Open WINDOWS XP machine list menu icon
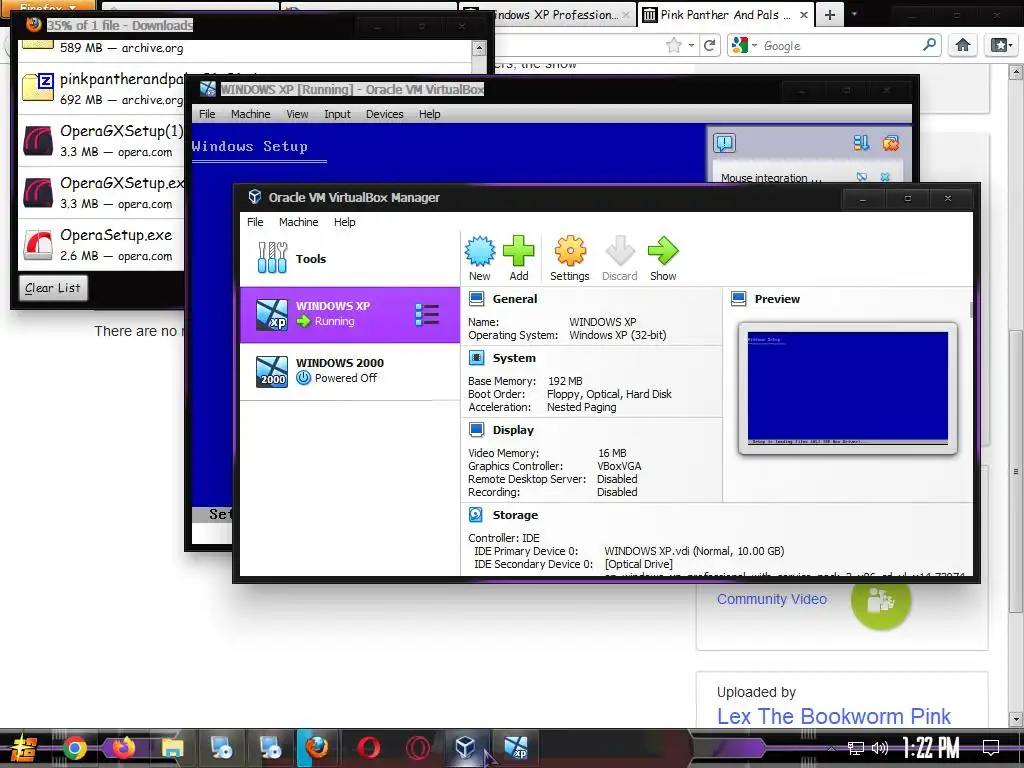This screenshot has width=1024, height=768. click(x=427, y=315)
